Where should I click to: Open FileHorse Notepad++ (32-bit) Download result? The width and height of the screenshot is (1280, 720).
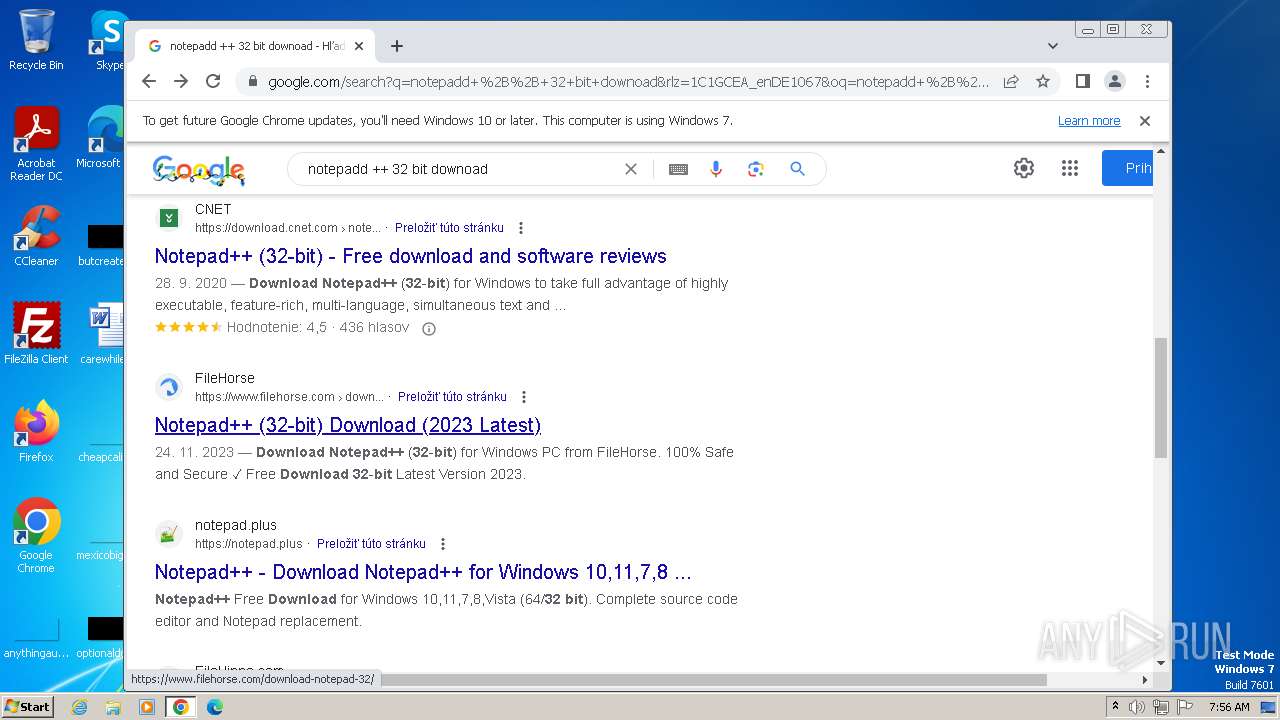point(348,425)
